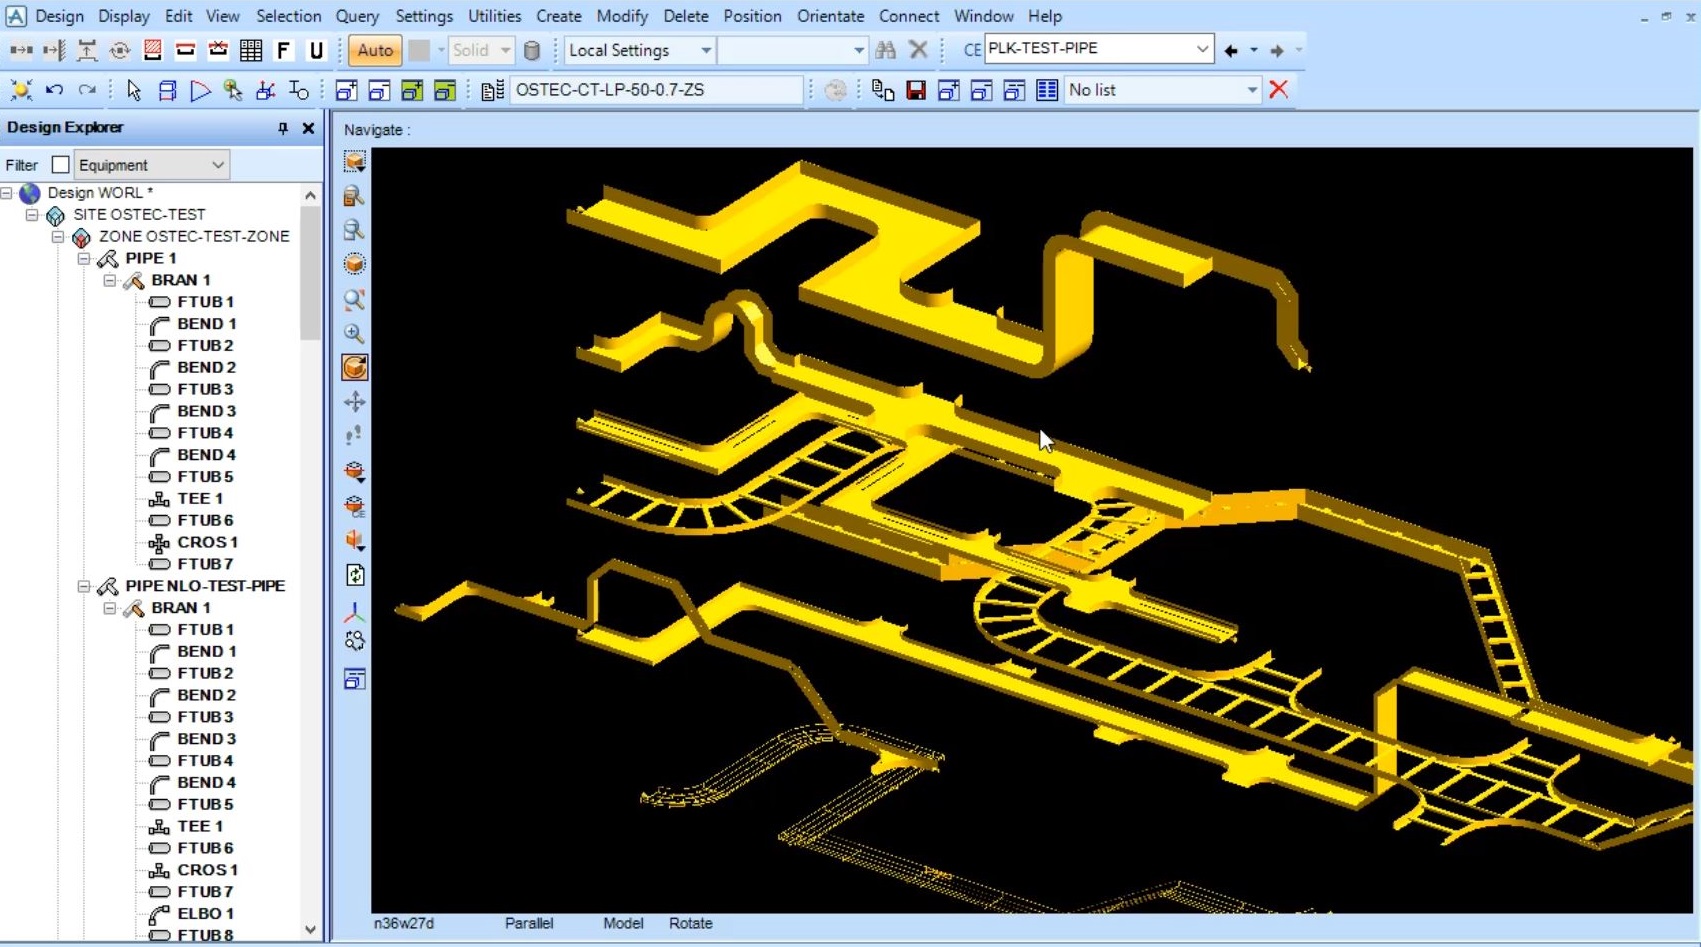Click the red X delete list icon

coord(1278,89)
